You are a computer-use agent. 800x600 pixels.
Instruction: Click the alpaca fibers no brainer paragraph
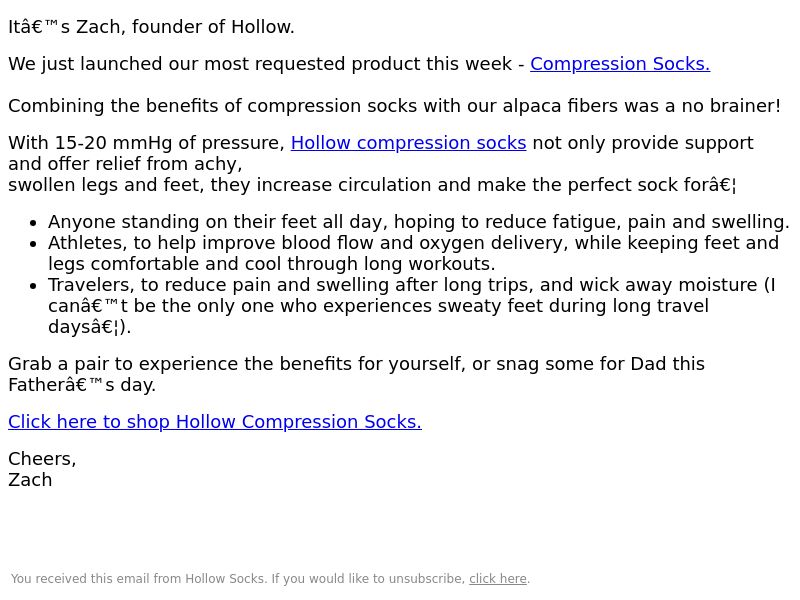[x=394, y=106]
